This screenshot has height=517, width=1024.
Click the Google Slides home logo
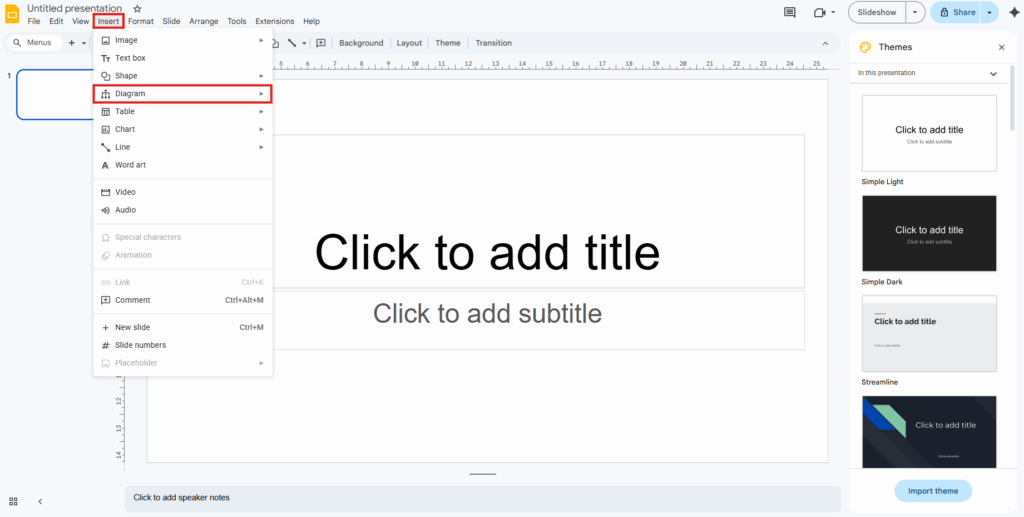tap(13, 13)
